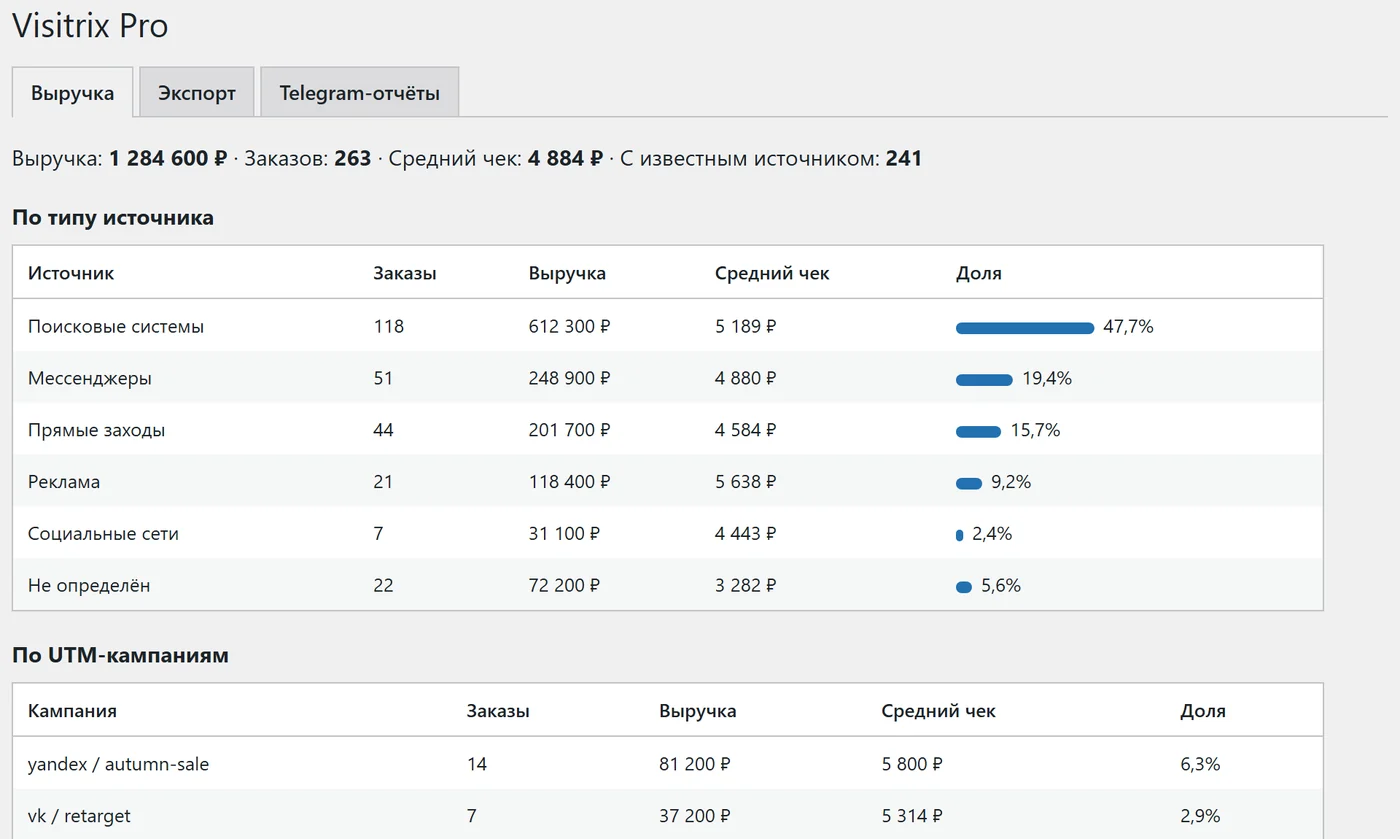Click the По UTM-кампаниям heading

tap(120, 656)
